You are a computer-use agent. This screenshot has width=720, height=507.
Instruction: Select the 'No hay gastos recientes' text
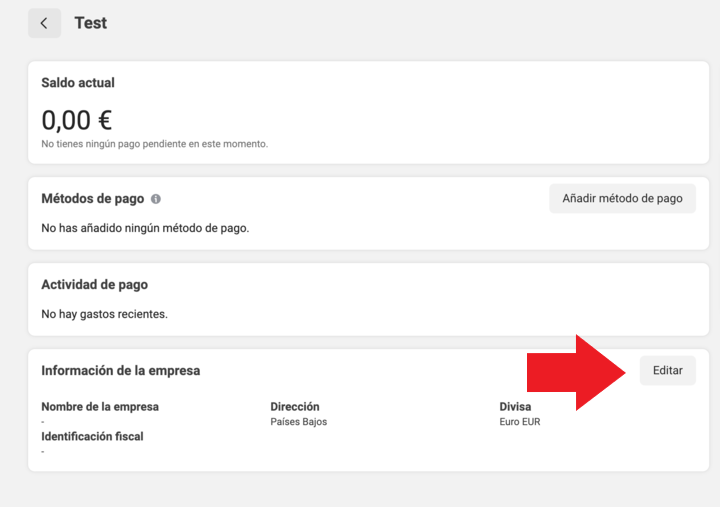tap(105, 314)
